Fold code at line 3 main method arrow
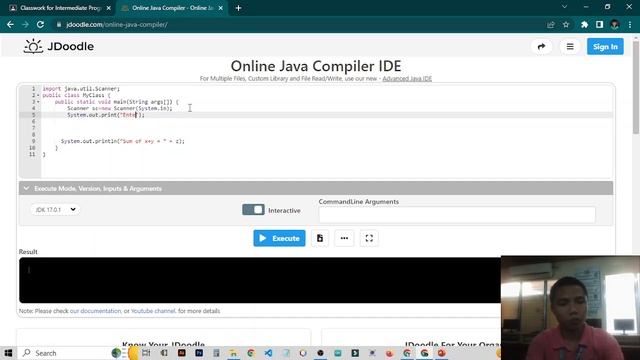 (x=38, y=102)
